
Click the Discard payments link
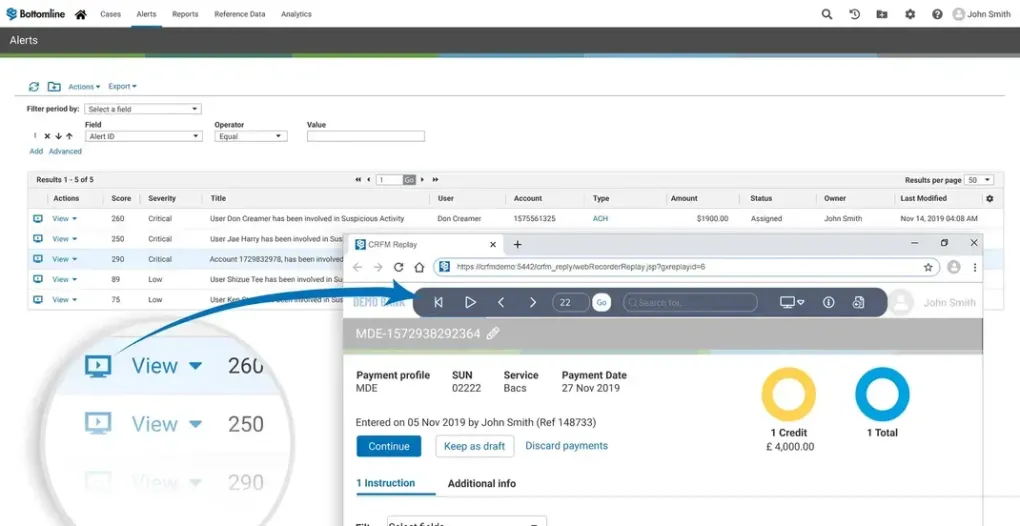(566, 446)
